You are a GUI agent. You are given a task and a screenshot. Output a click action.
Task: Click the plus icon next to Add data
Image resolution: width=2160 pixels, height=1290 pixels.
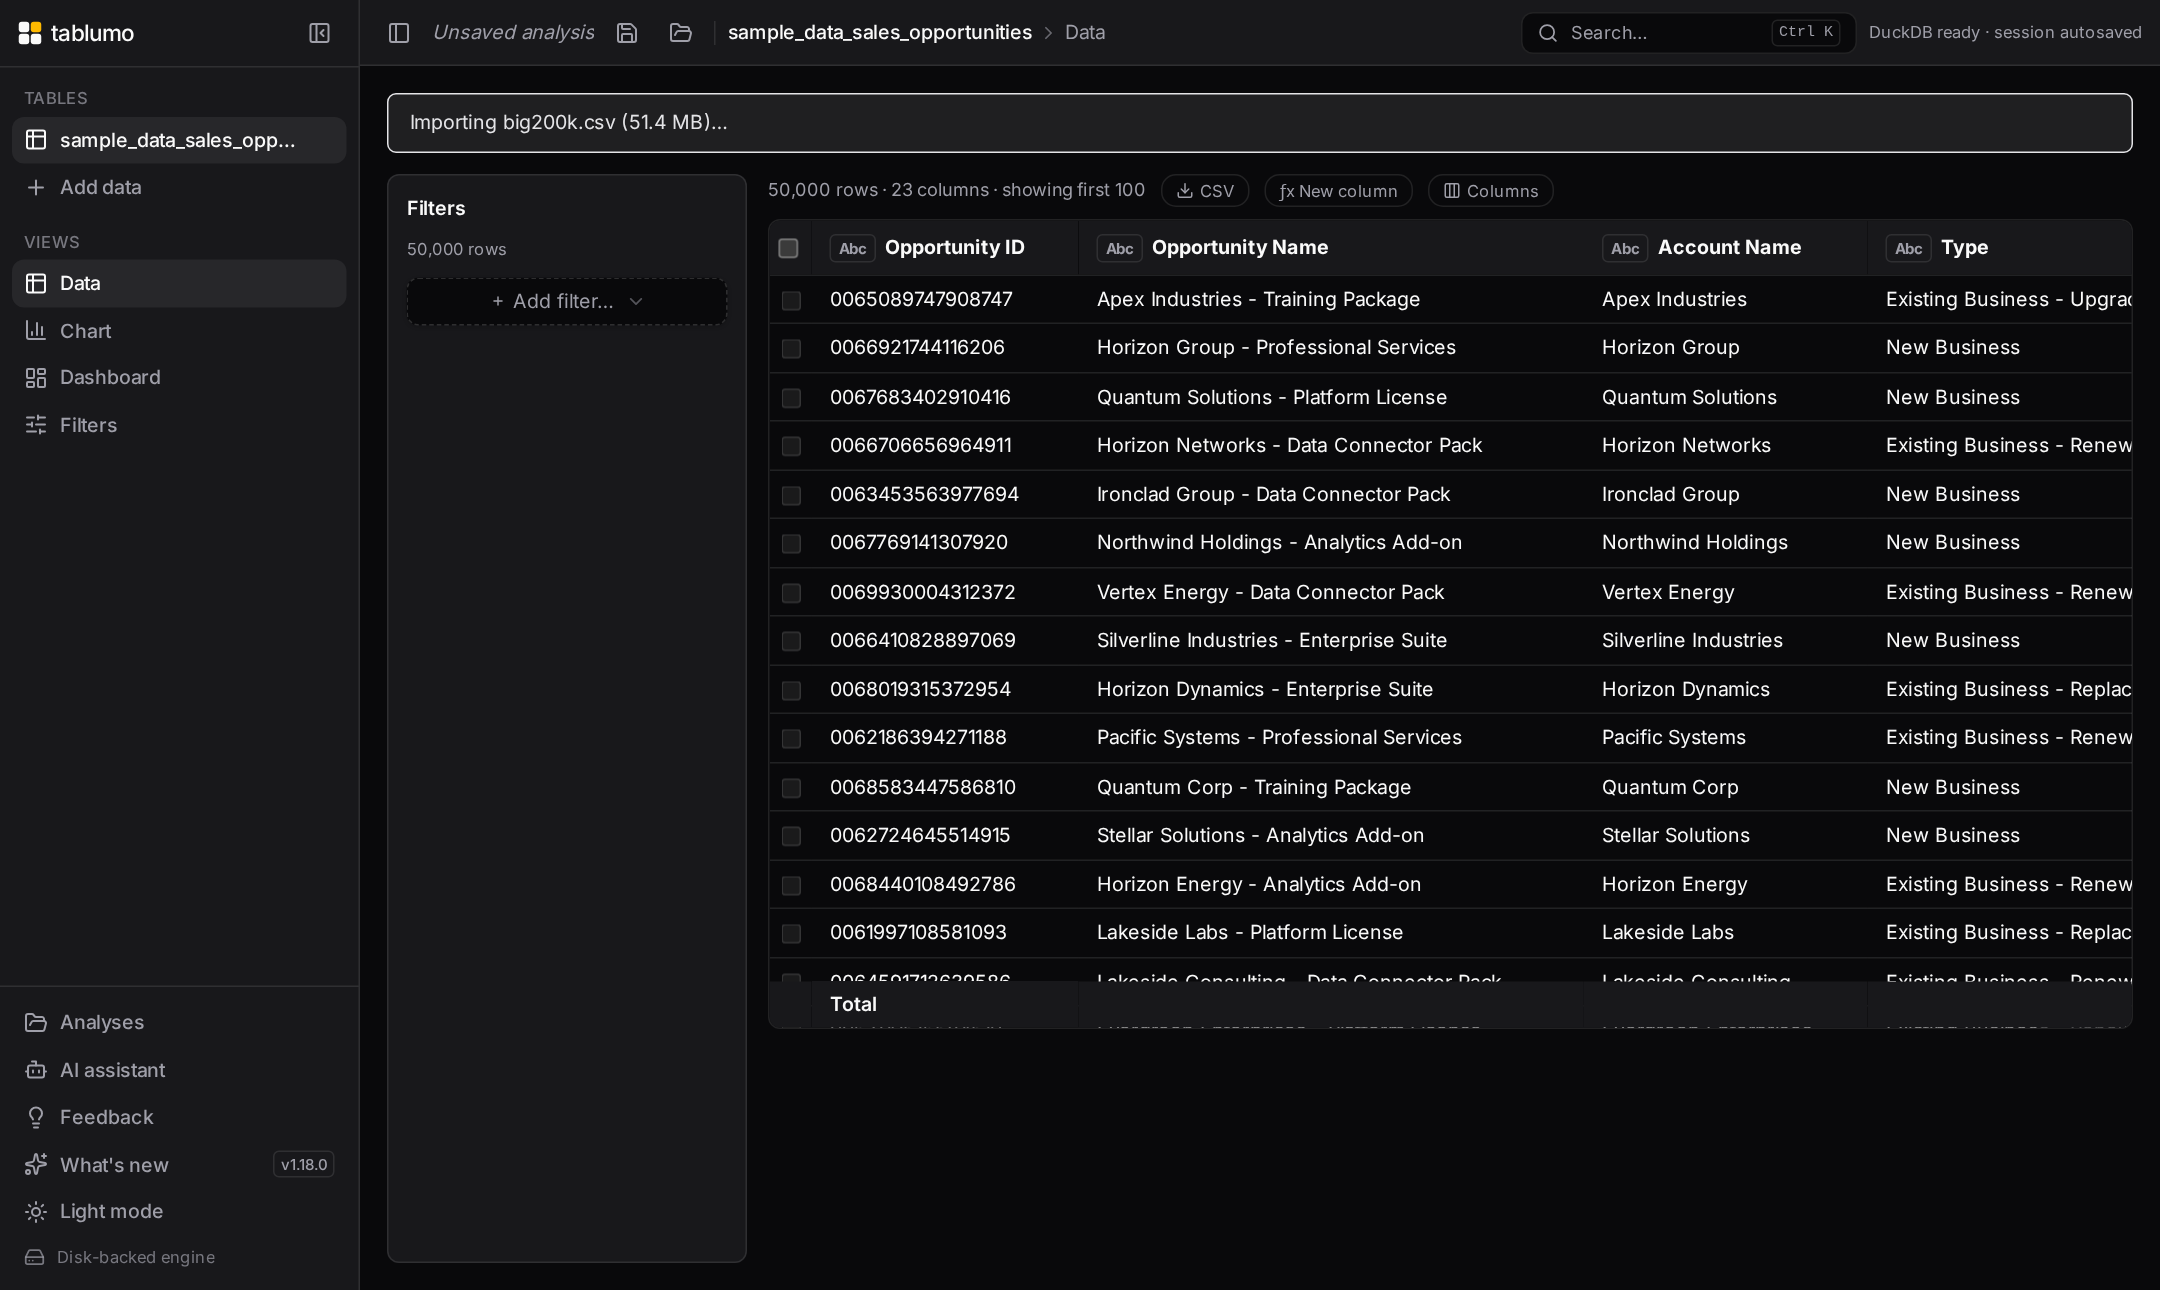36,188
